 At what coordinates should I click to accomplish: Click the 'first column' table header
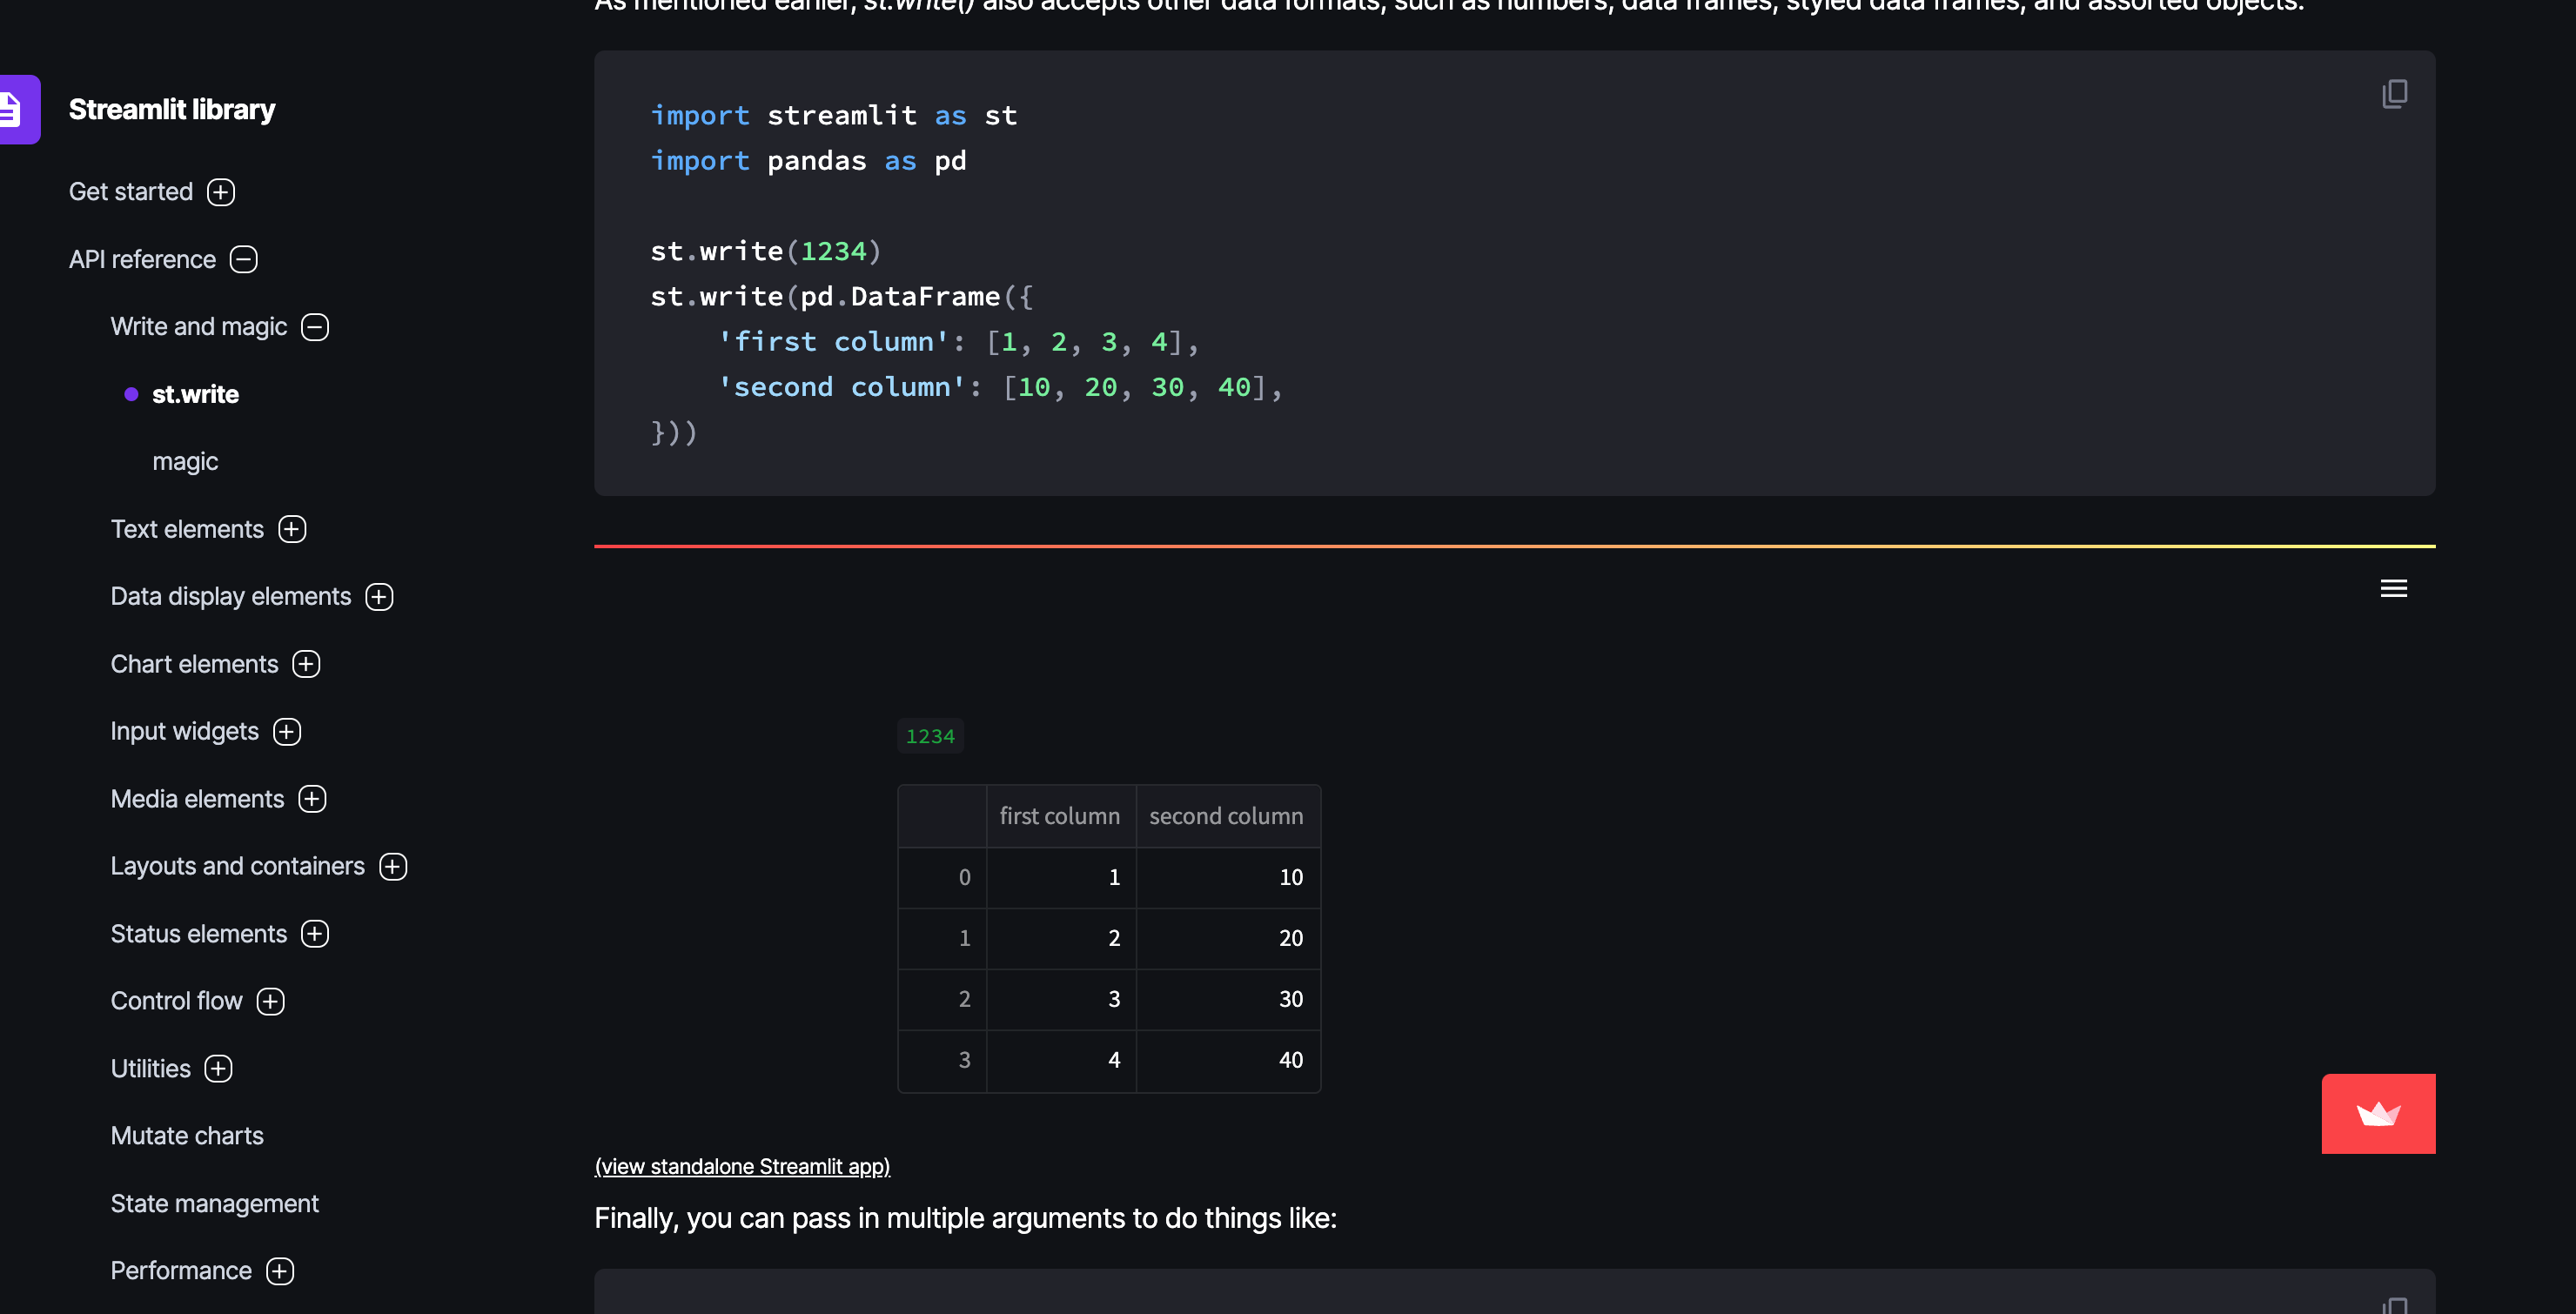click(x=1060, y=816)
